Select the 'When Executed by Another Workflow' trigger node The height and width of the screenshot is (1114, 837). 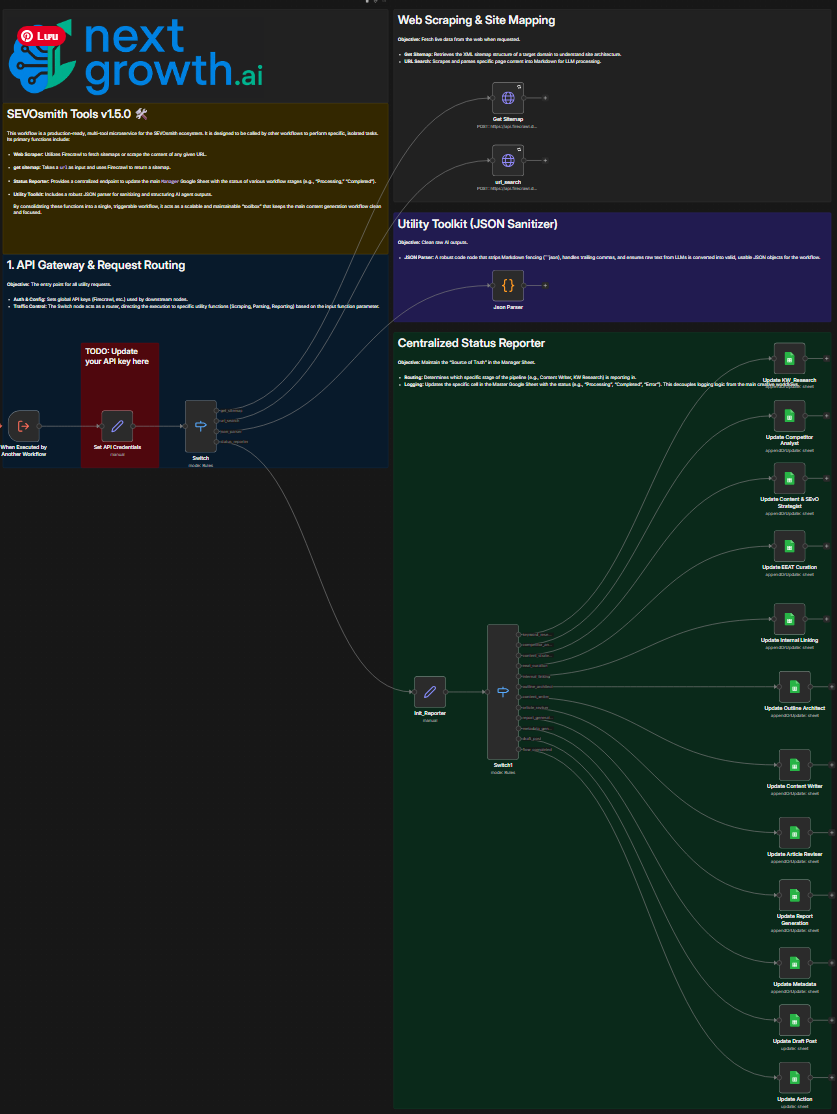[24, 426]
